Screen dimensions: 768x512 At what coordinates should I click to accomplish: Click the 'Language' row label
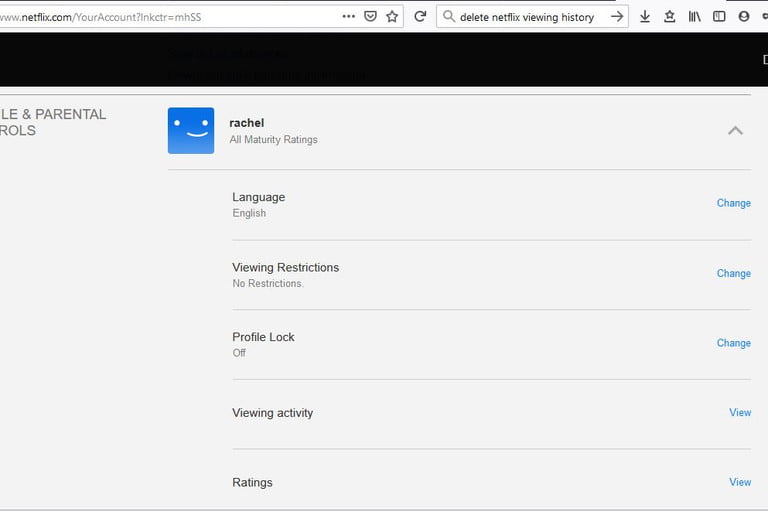259,197
